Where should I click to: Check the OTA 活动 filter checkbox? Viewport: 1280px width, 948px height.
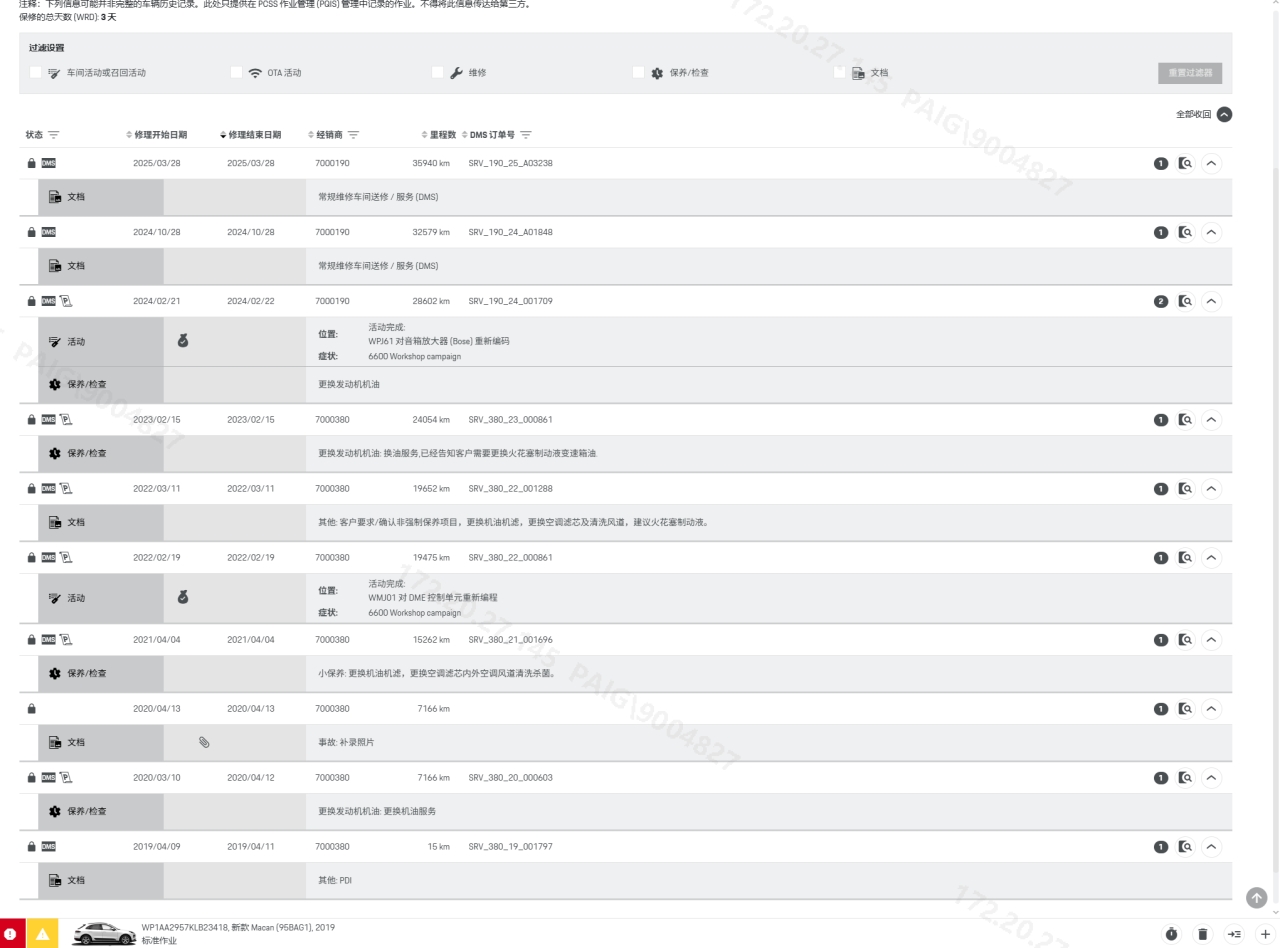tap(237, 72)
